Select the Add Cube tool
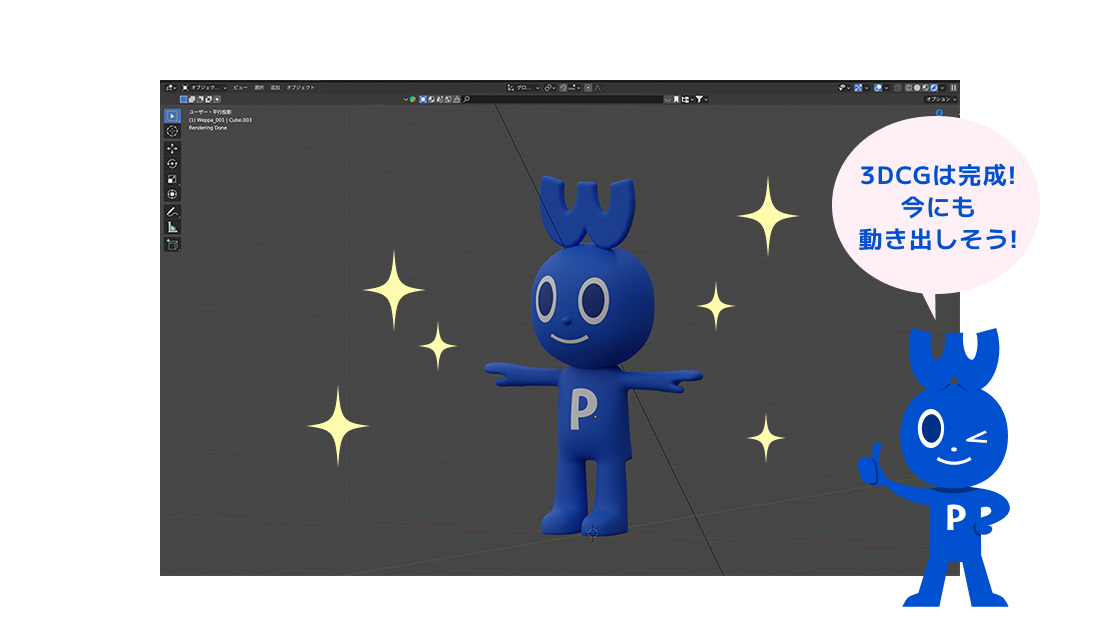 pos(172,244)
